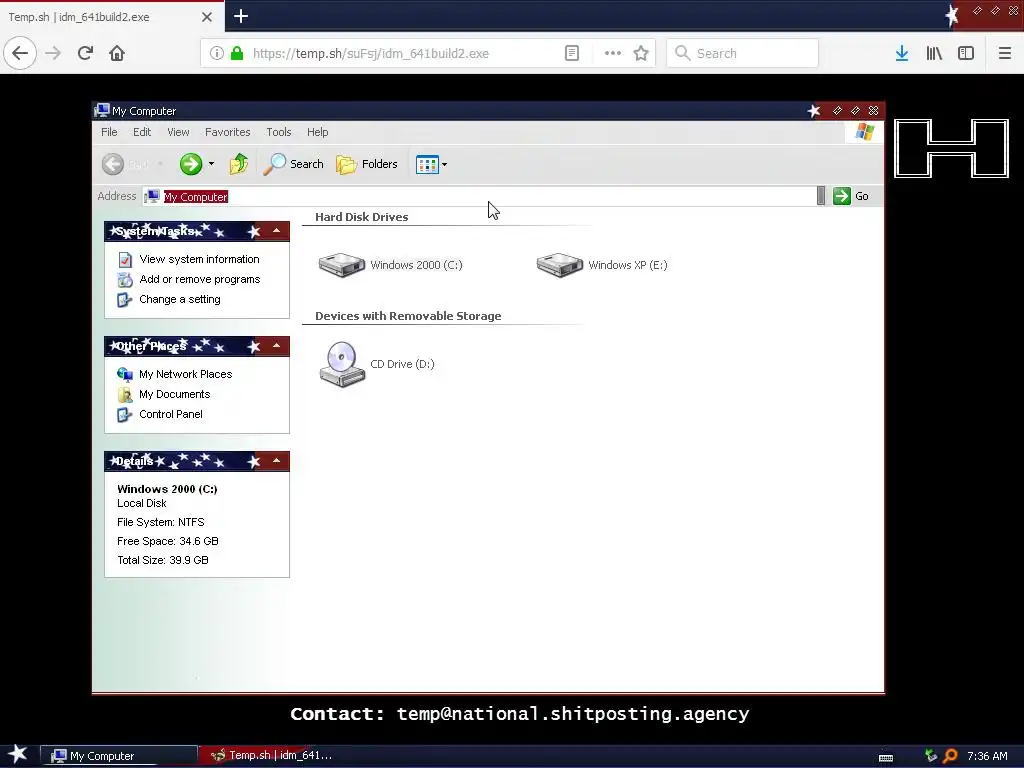Click the Windows flag logo in Explorer
This screenshot has width=1024, height=768.
click(x=864, y=132)
